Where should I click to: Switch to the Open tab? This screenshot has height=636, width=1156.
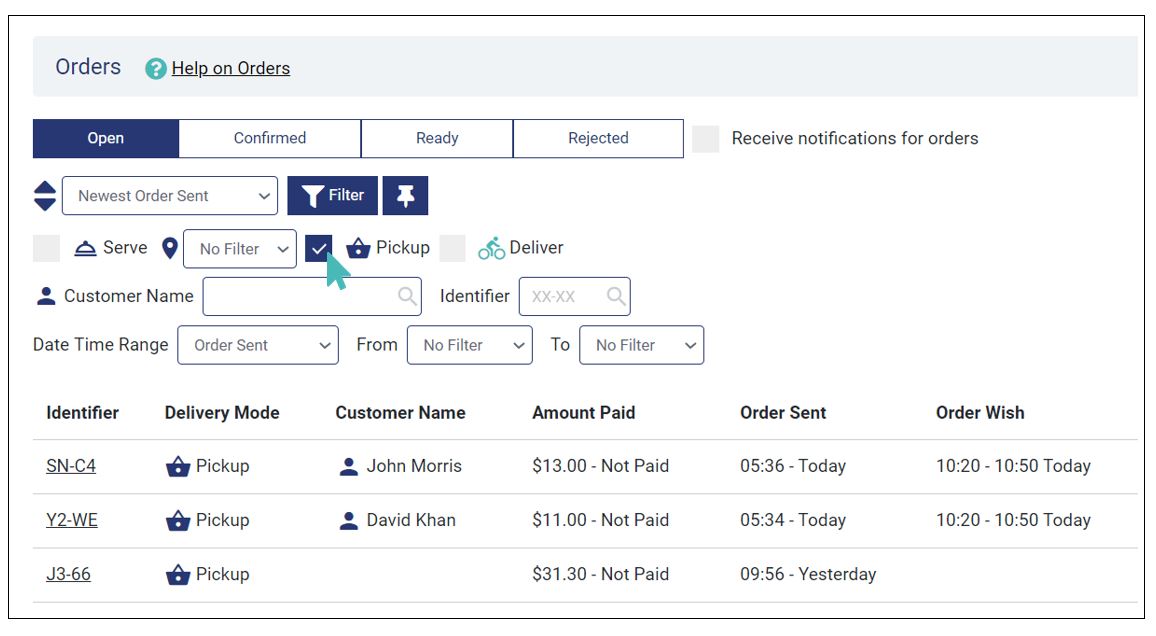[x=105, y=139]
